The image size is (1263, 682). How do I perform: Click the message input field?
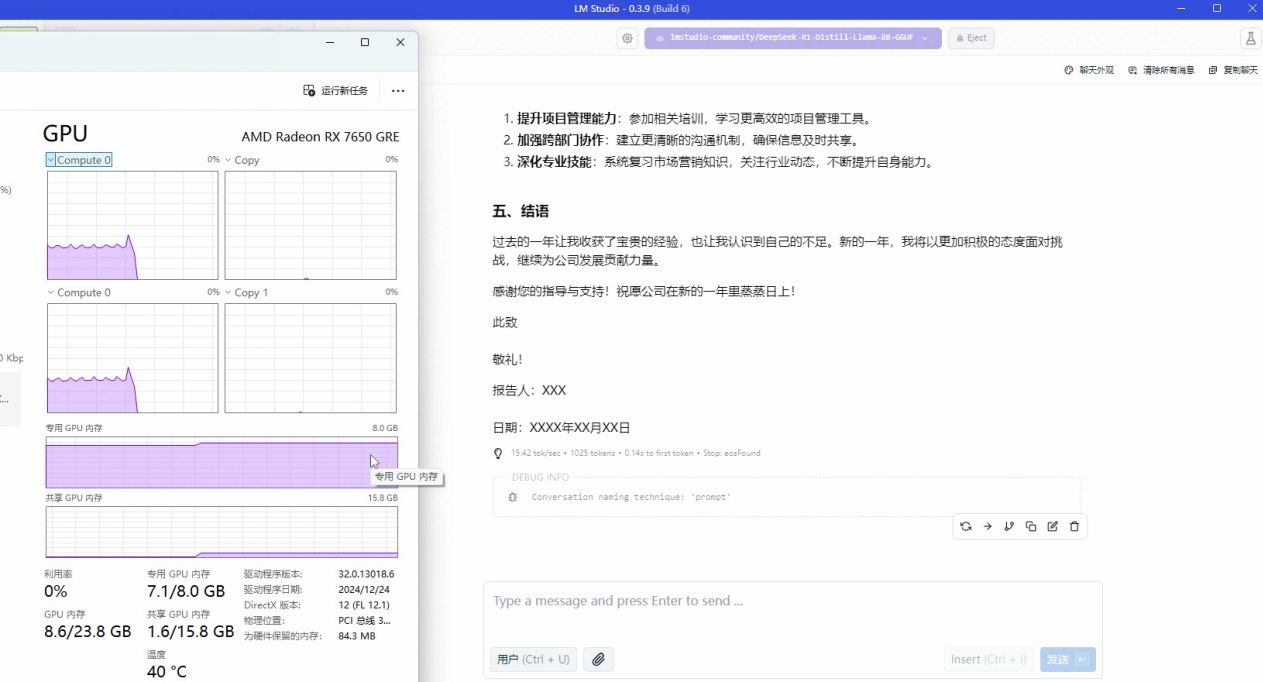click(790, 600)
